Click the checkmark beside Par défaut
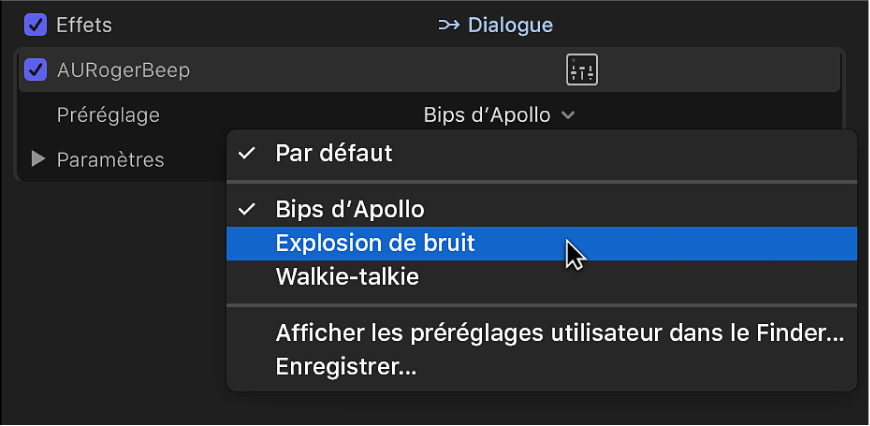Screen dimensions: 870x426 246,153
